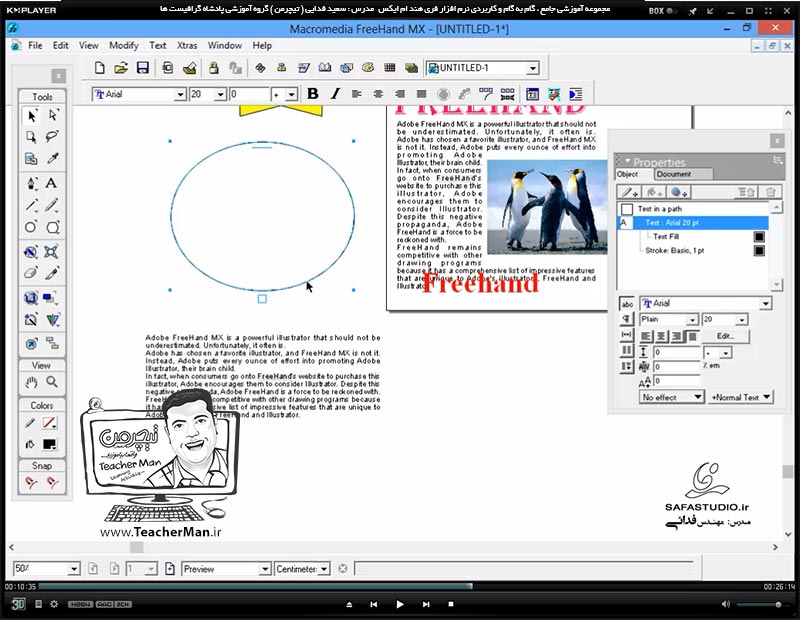The height and width of the screenshot is (621, 800).
Task: Open the Modify menu
Action: click(x=123, y=45)
